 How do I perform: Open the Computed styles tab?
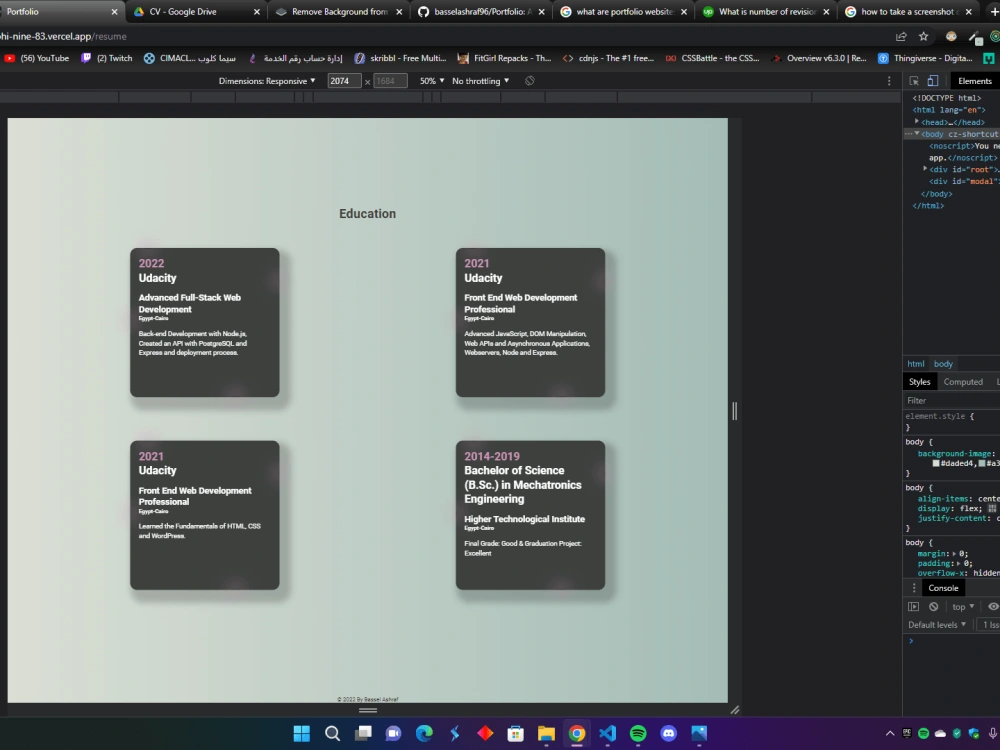point(963,382)
